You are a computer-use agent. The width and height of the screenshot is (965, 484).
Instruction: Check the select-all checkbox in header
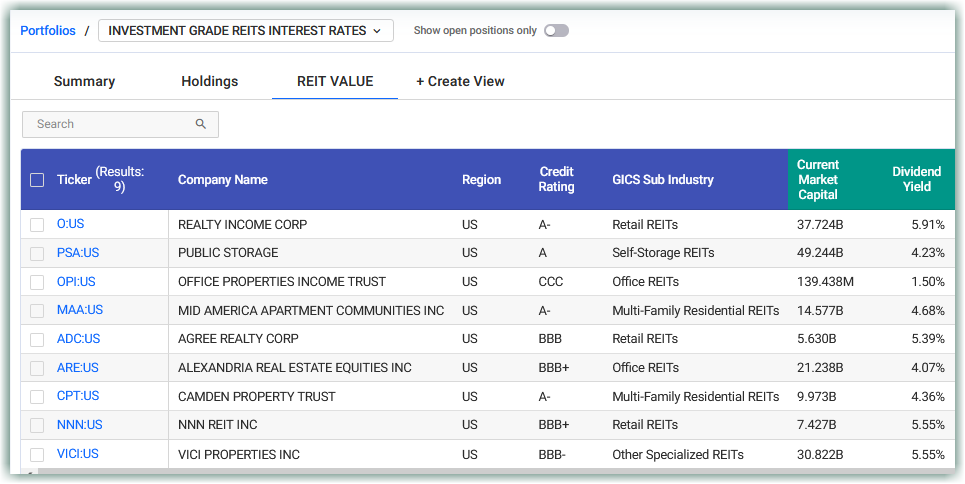[37, 180]
